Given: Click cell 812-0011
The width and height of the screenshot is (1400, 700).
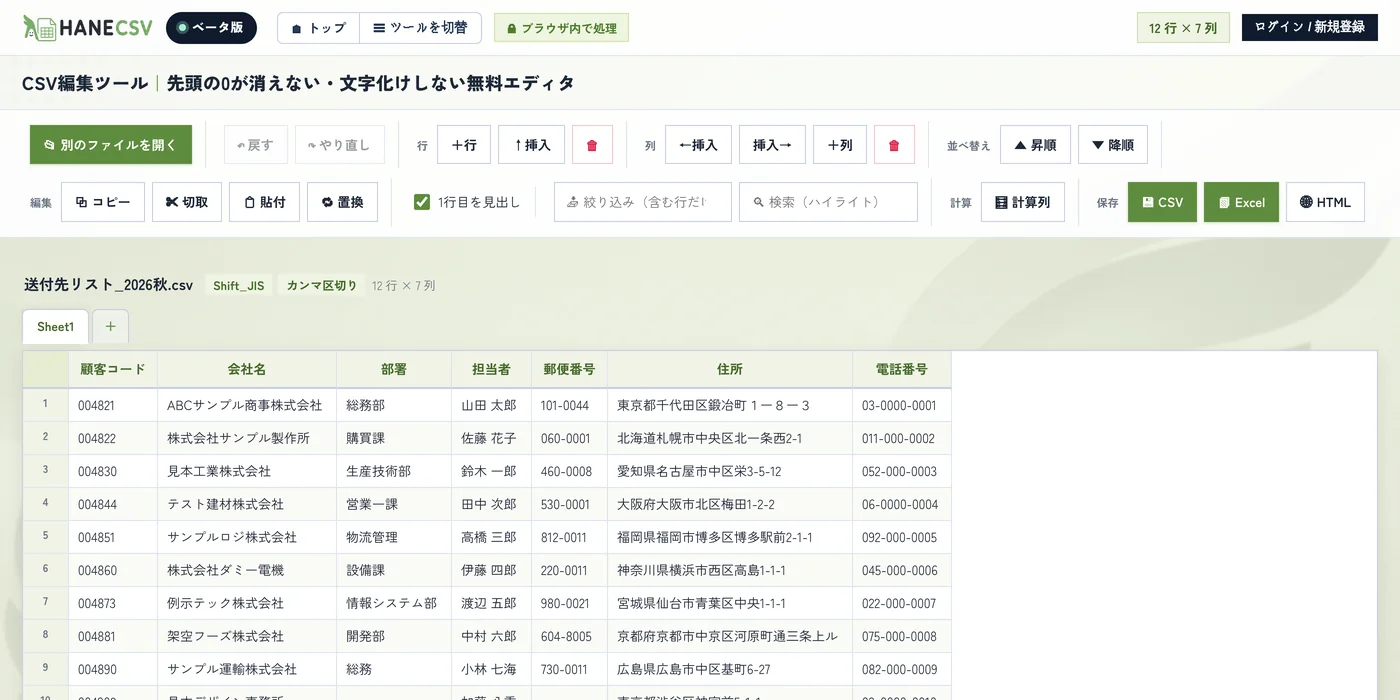Looking at the screenshot, I should [x=569, y=537].
